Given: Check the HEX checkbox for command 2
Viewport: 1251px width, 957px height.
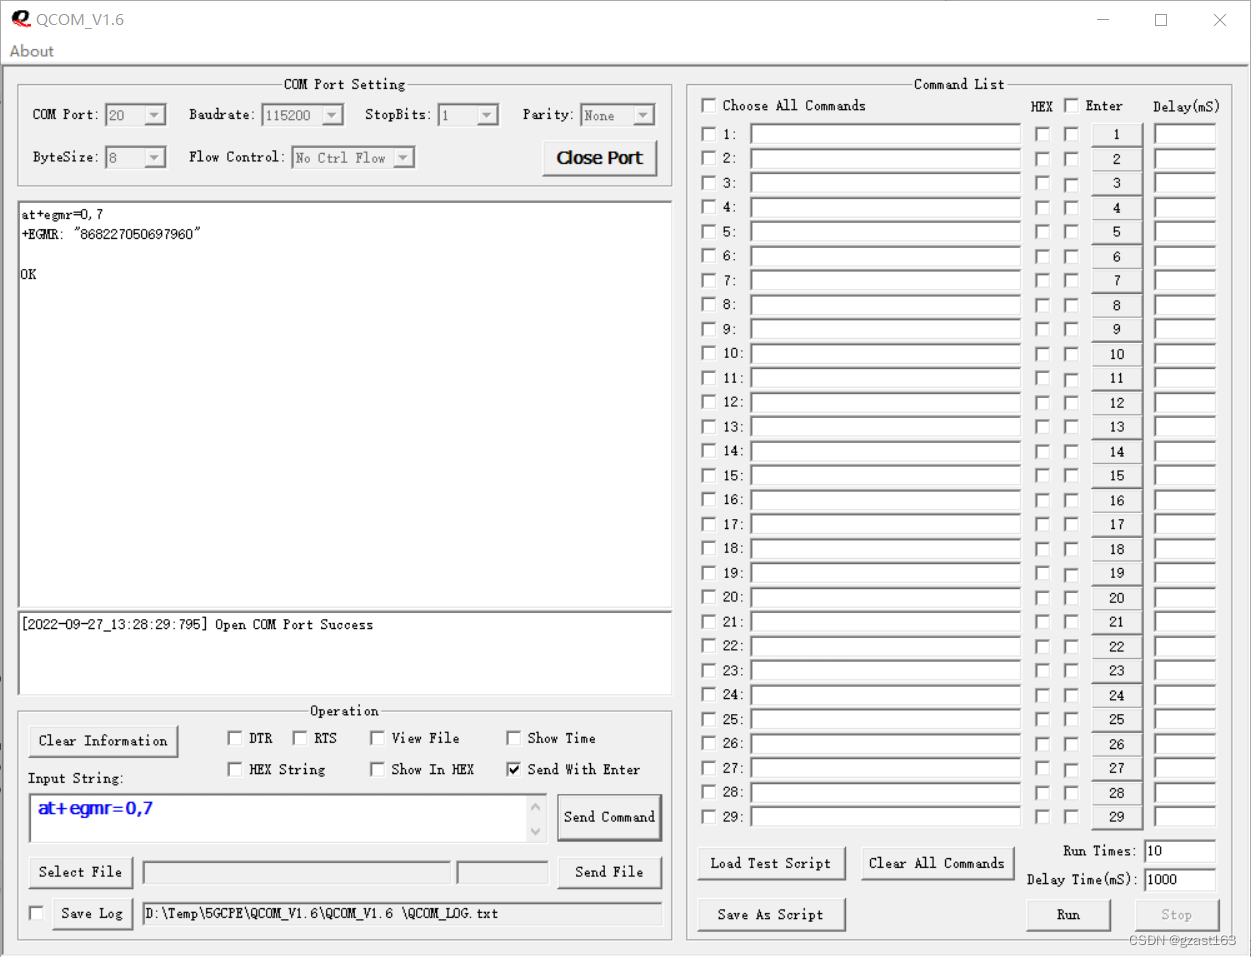Looking at the screenshot, I should point(1042,159).
